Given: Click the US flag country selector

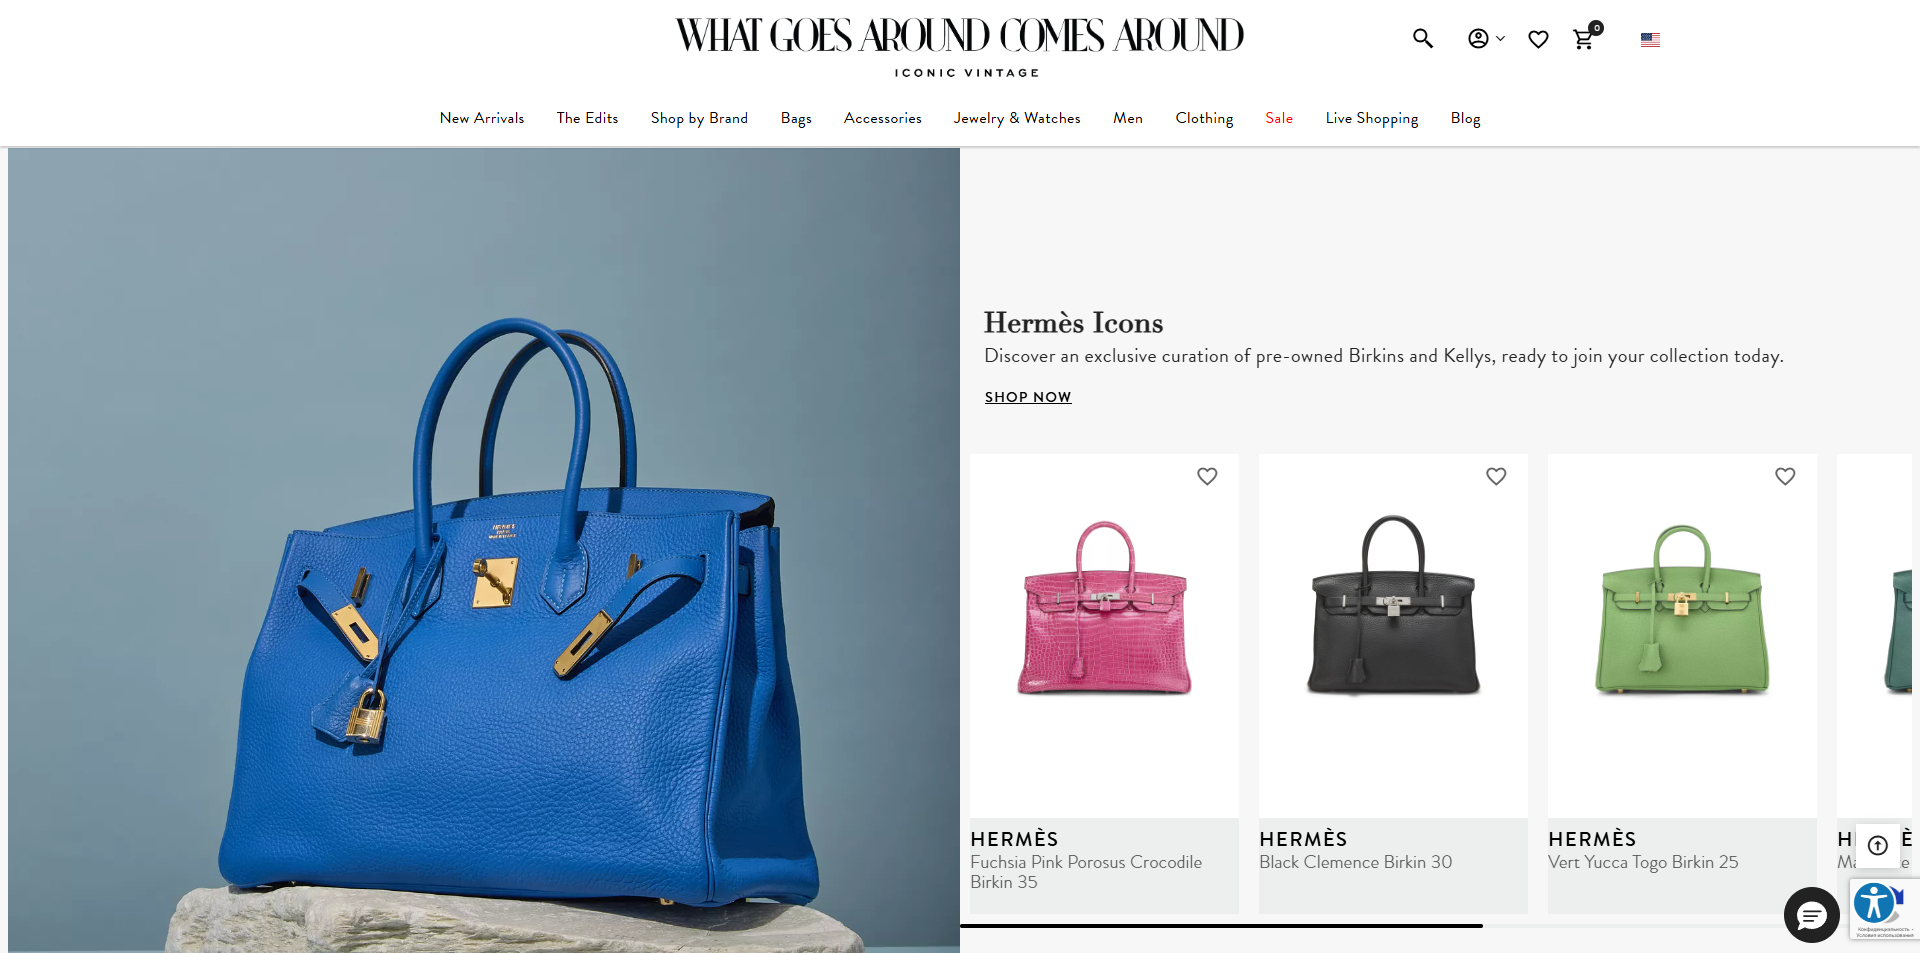Looking at the screenshot, I should (x=1650, y=40).
